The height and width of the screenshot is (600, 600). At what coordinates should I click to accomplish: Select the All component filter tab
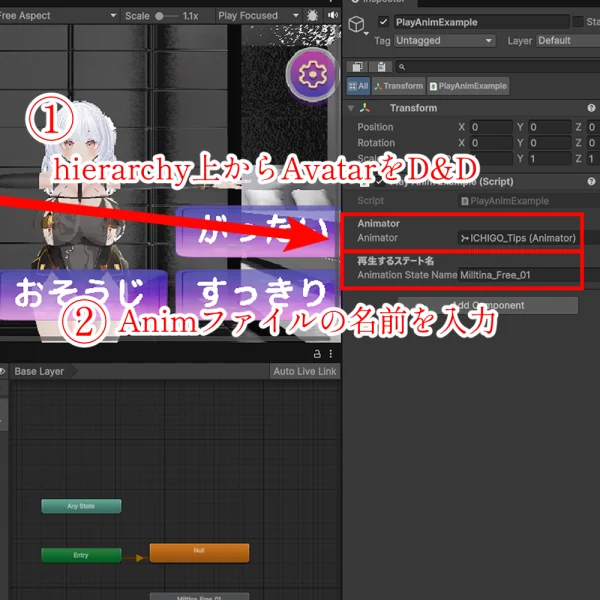(x=358, y=86)
